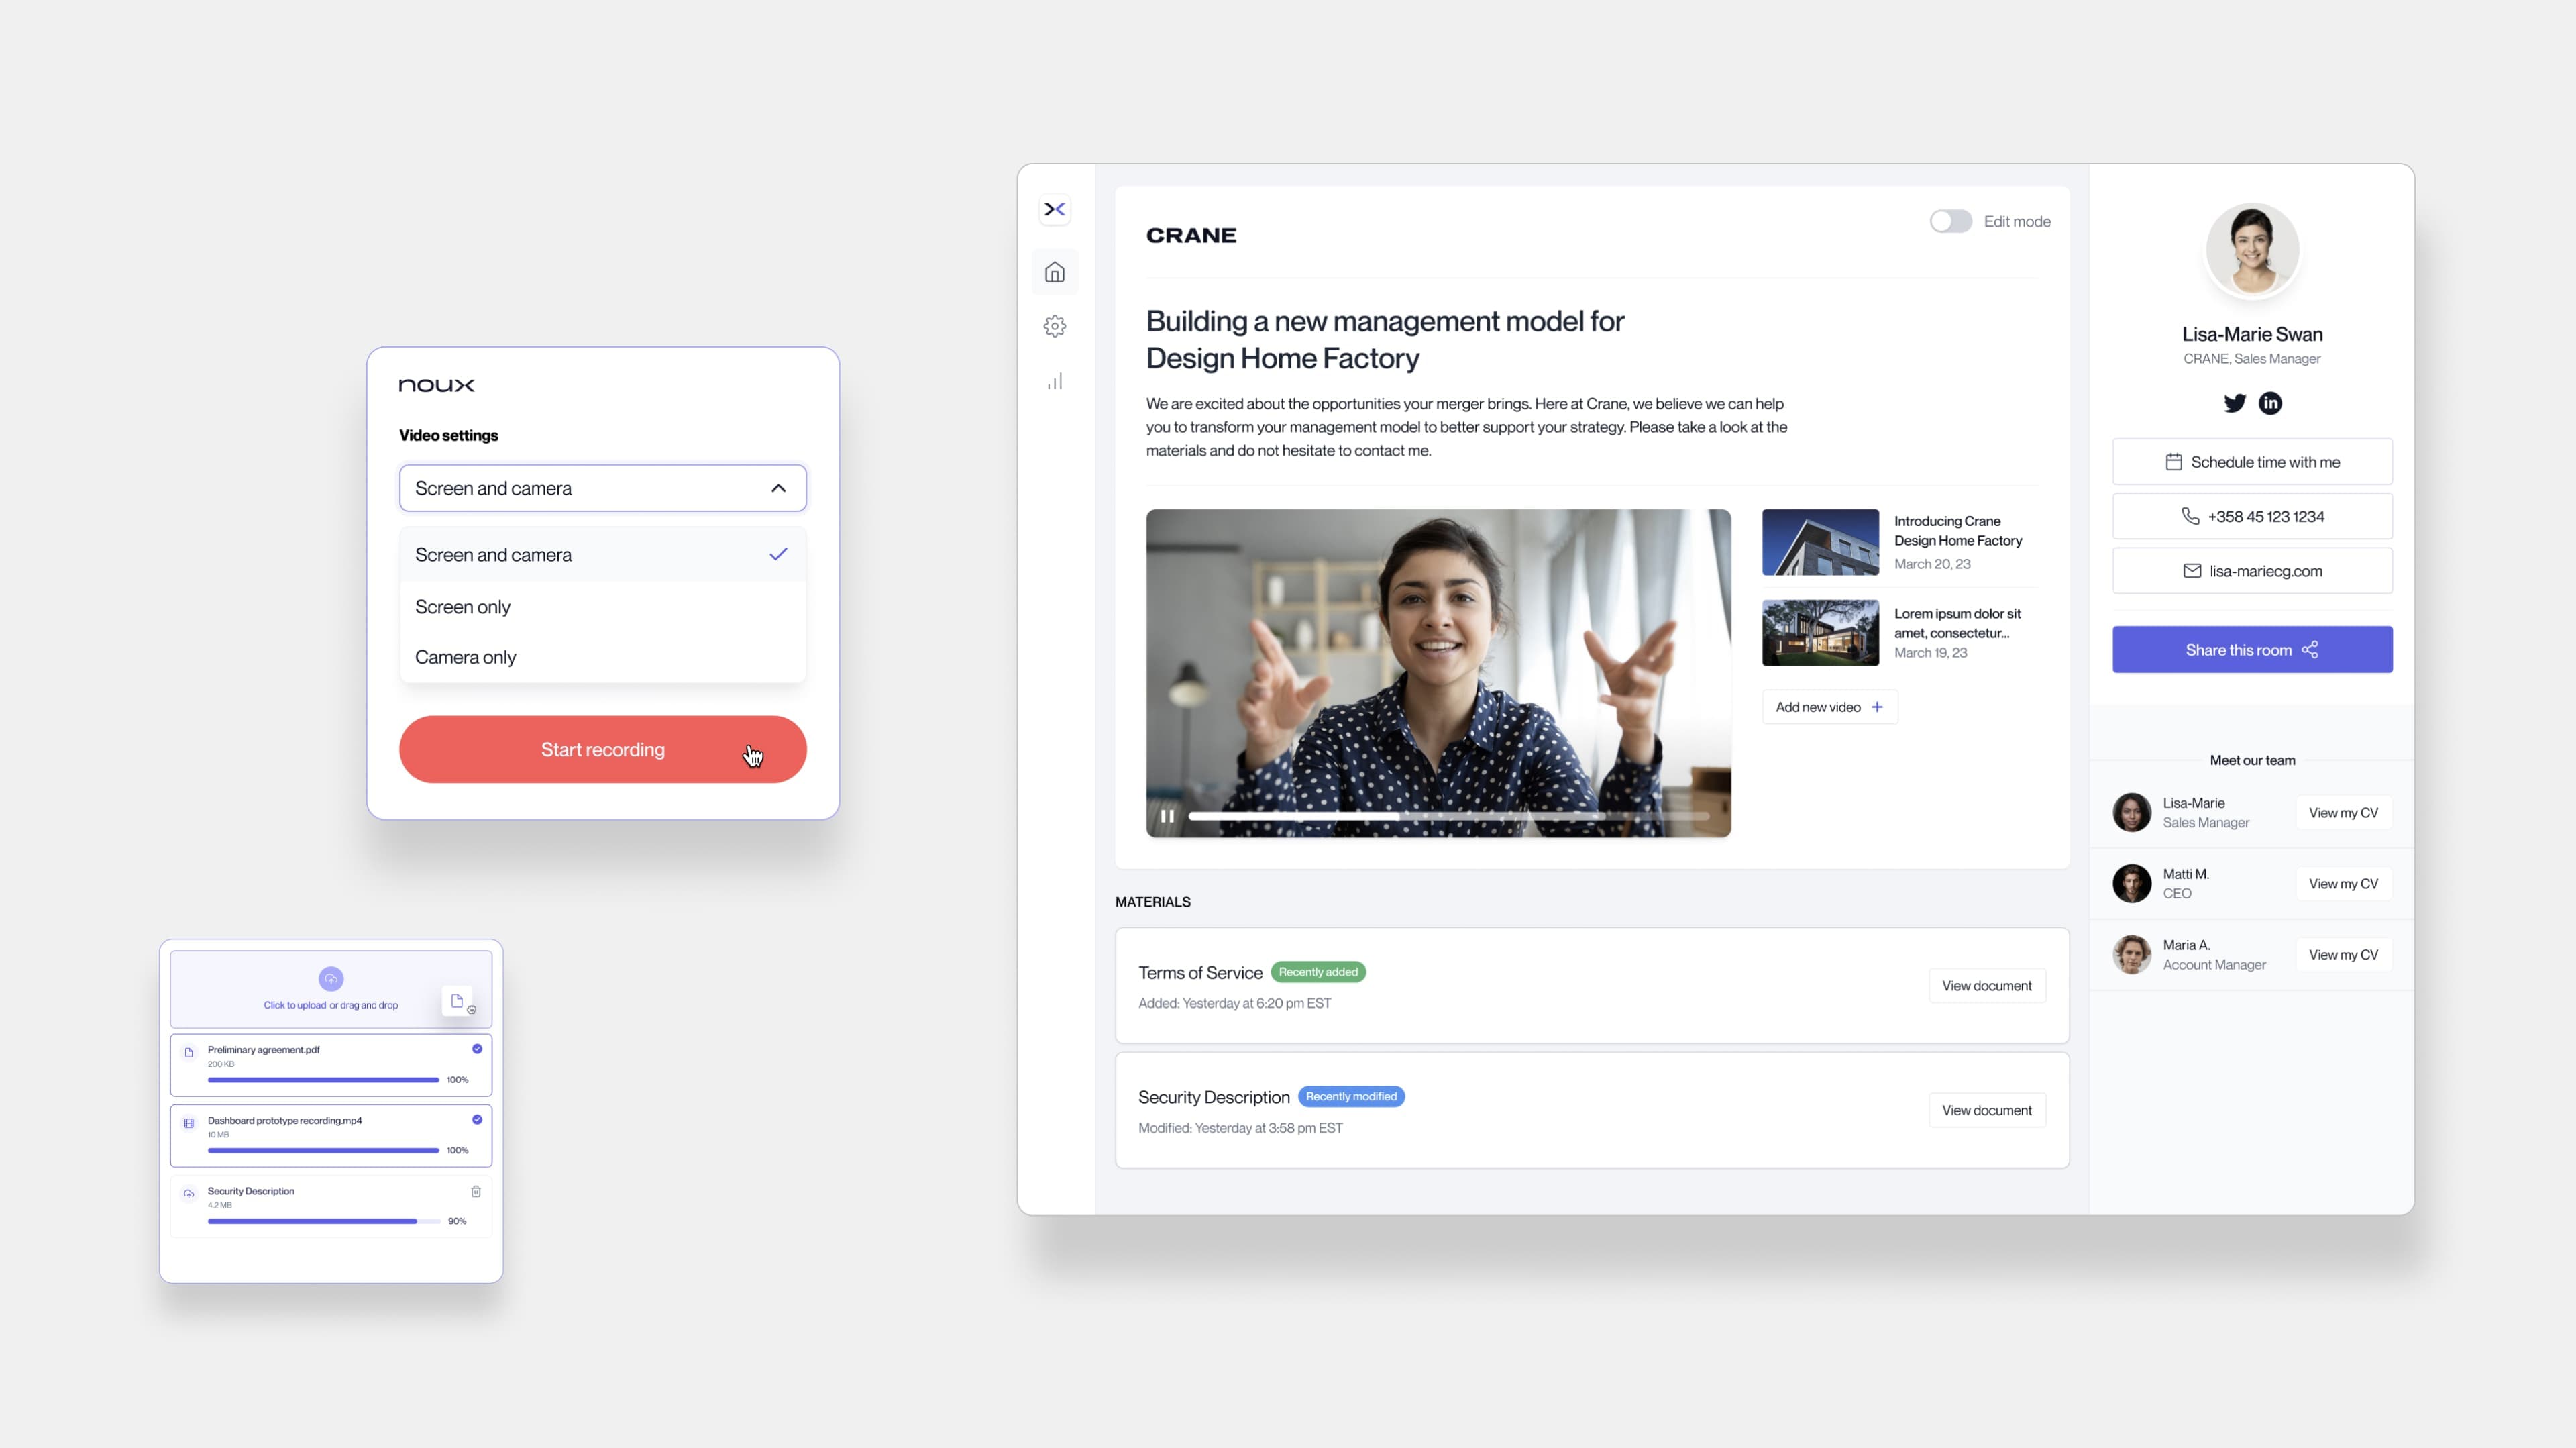Click Lisa-Marie's avatar in the team list

point(2131,812)
